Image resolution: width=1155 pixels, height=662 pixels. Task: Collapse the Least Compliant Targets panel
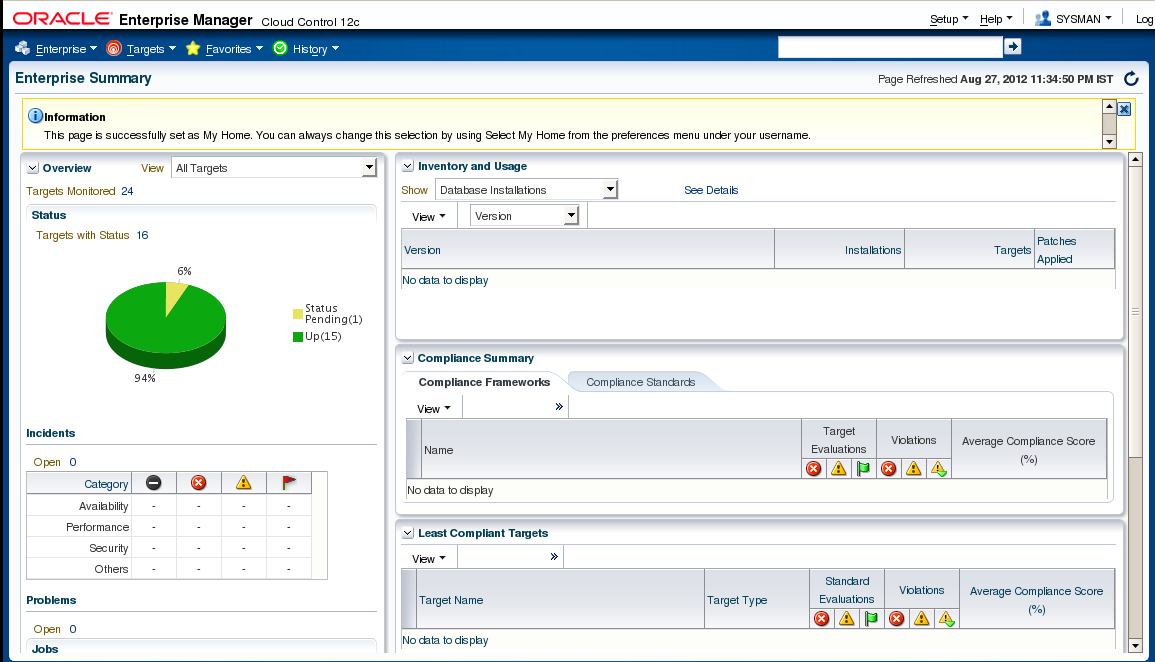[x=407, y=533]
